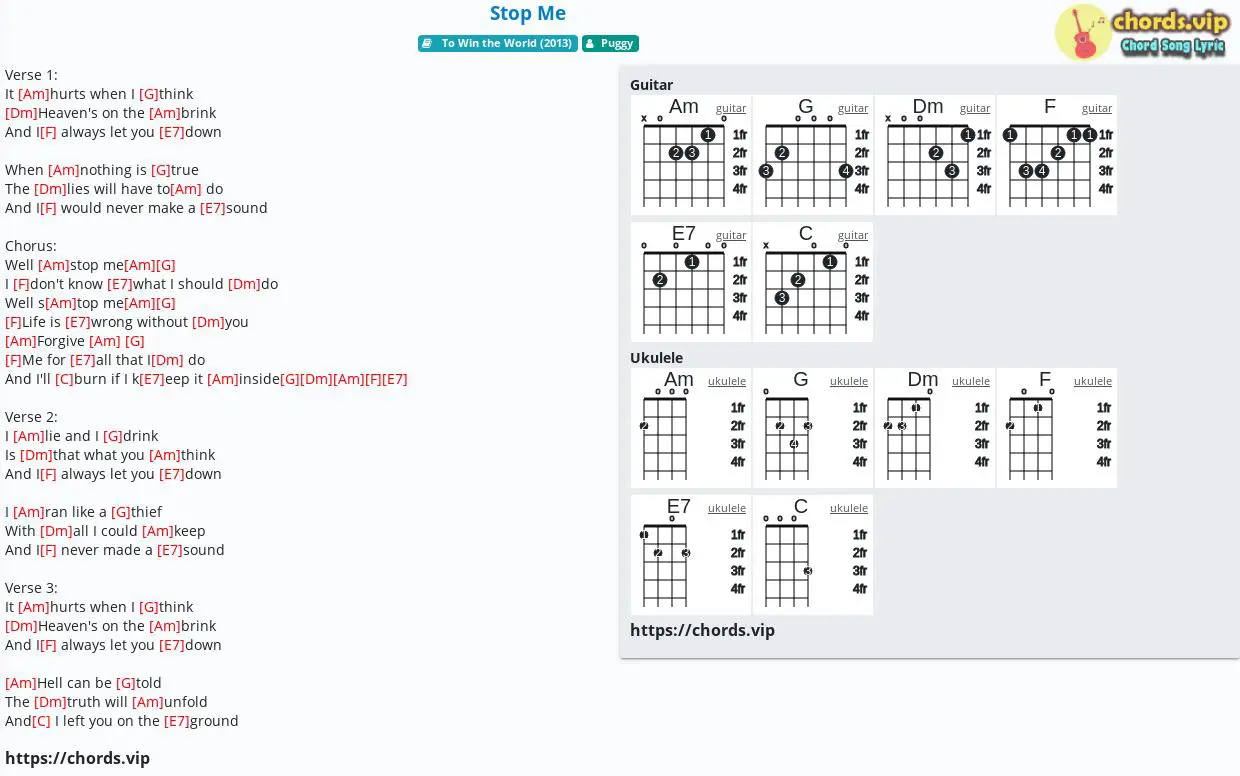
Task: Click [C] chord in 'I left you on the ground' line
Action: click(x=41, y=721)
